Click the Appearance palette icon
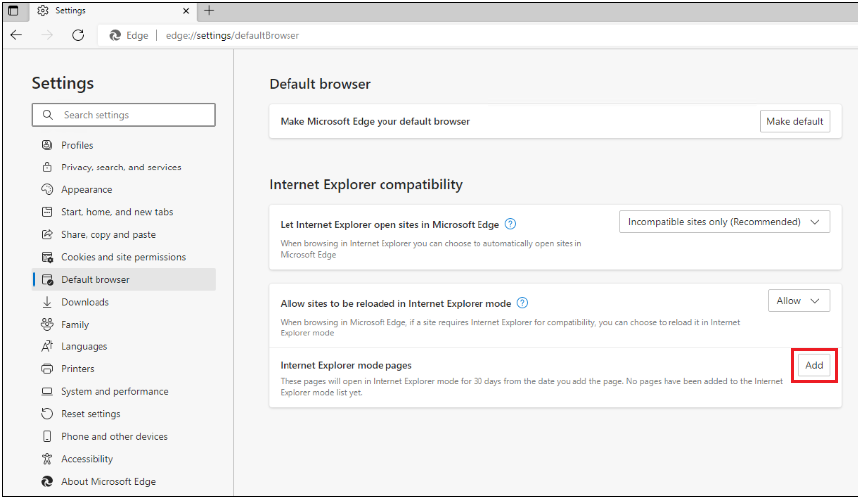This screenshot has height=497, width=858. 47,189
